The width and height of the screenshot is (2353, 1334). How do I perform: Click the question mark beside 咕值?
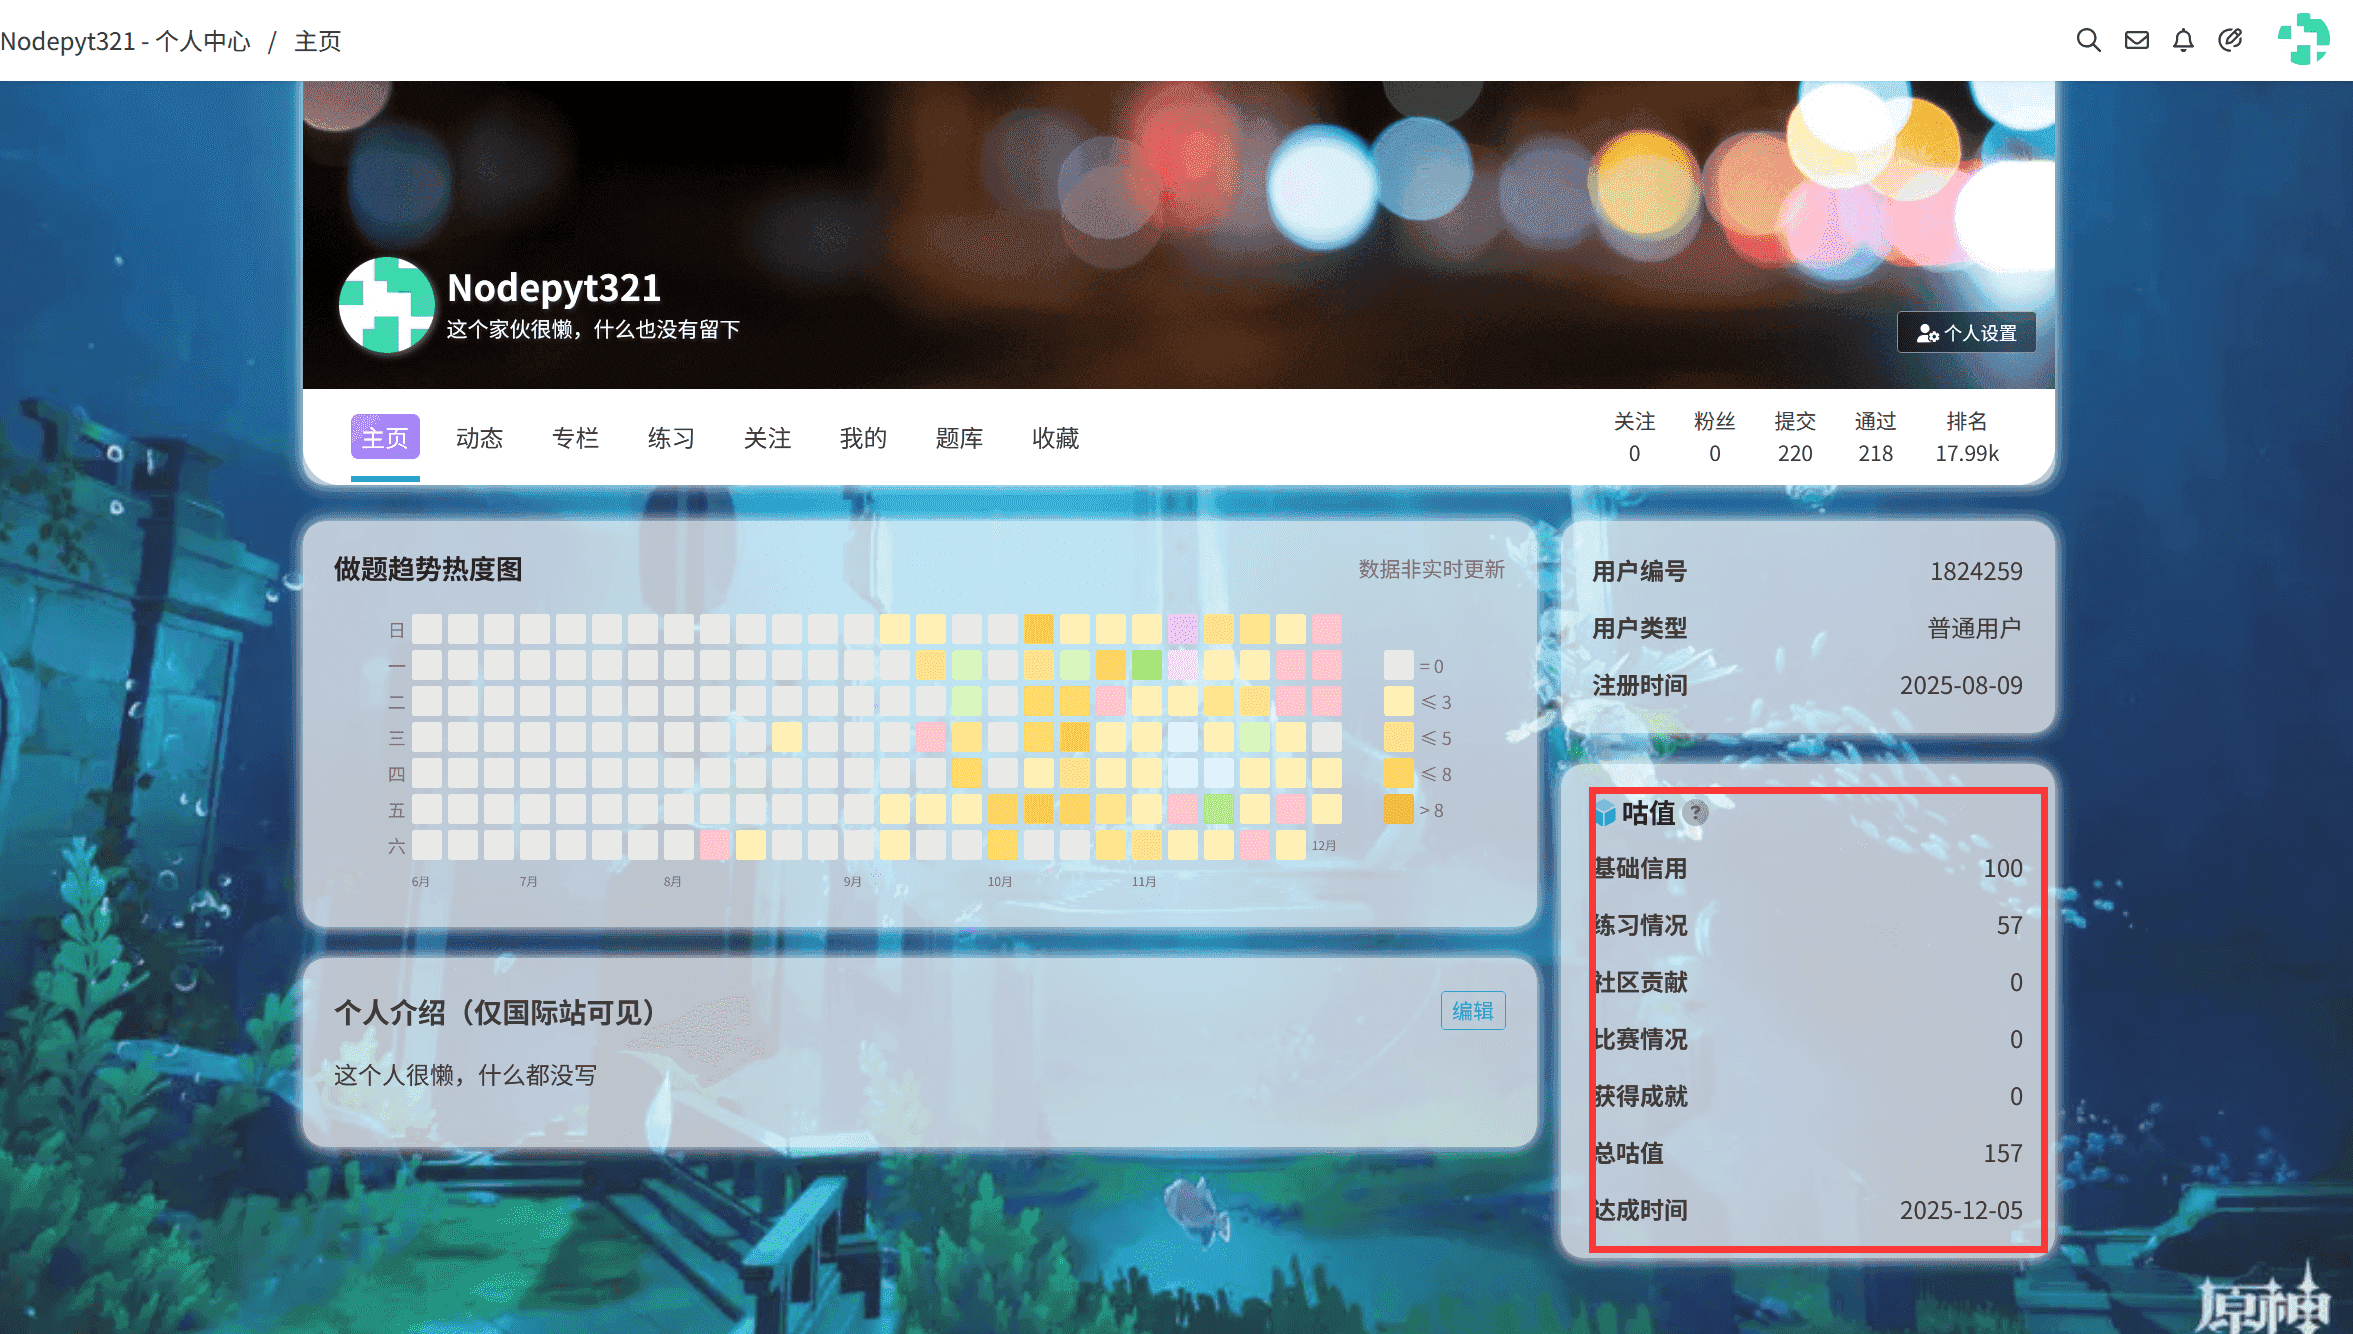tap(1695, 812)
